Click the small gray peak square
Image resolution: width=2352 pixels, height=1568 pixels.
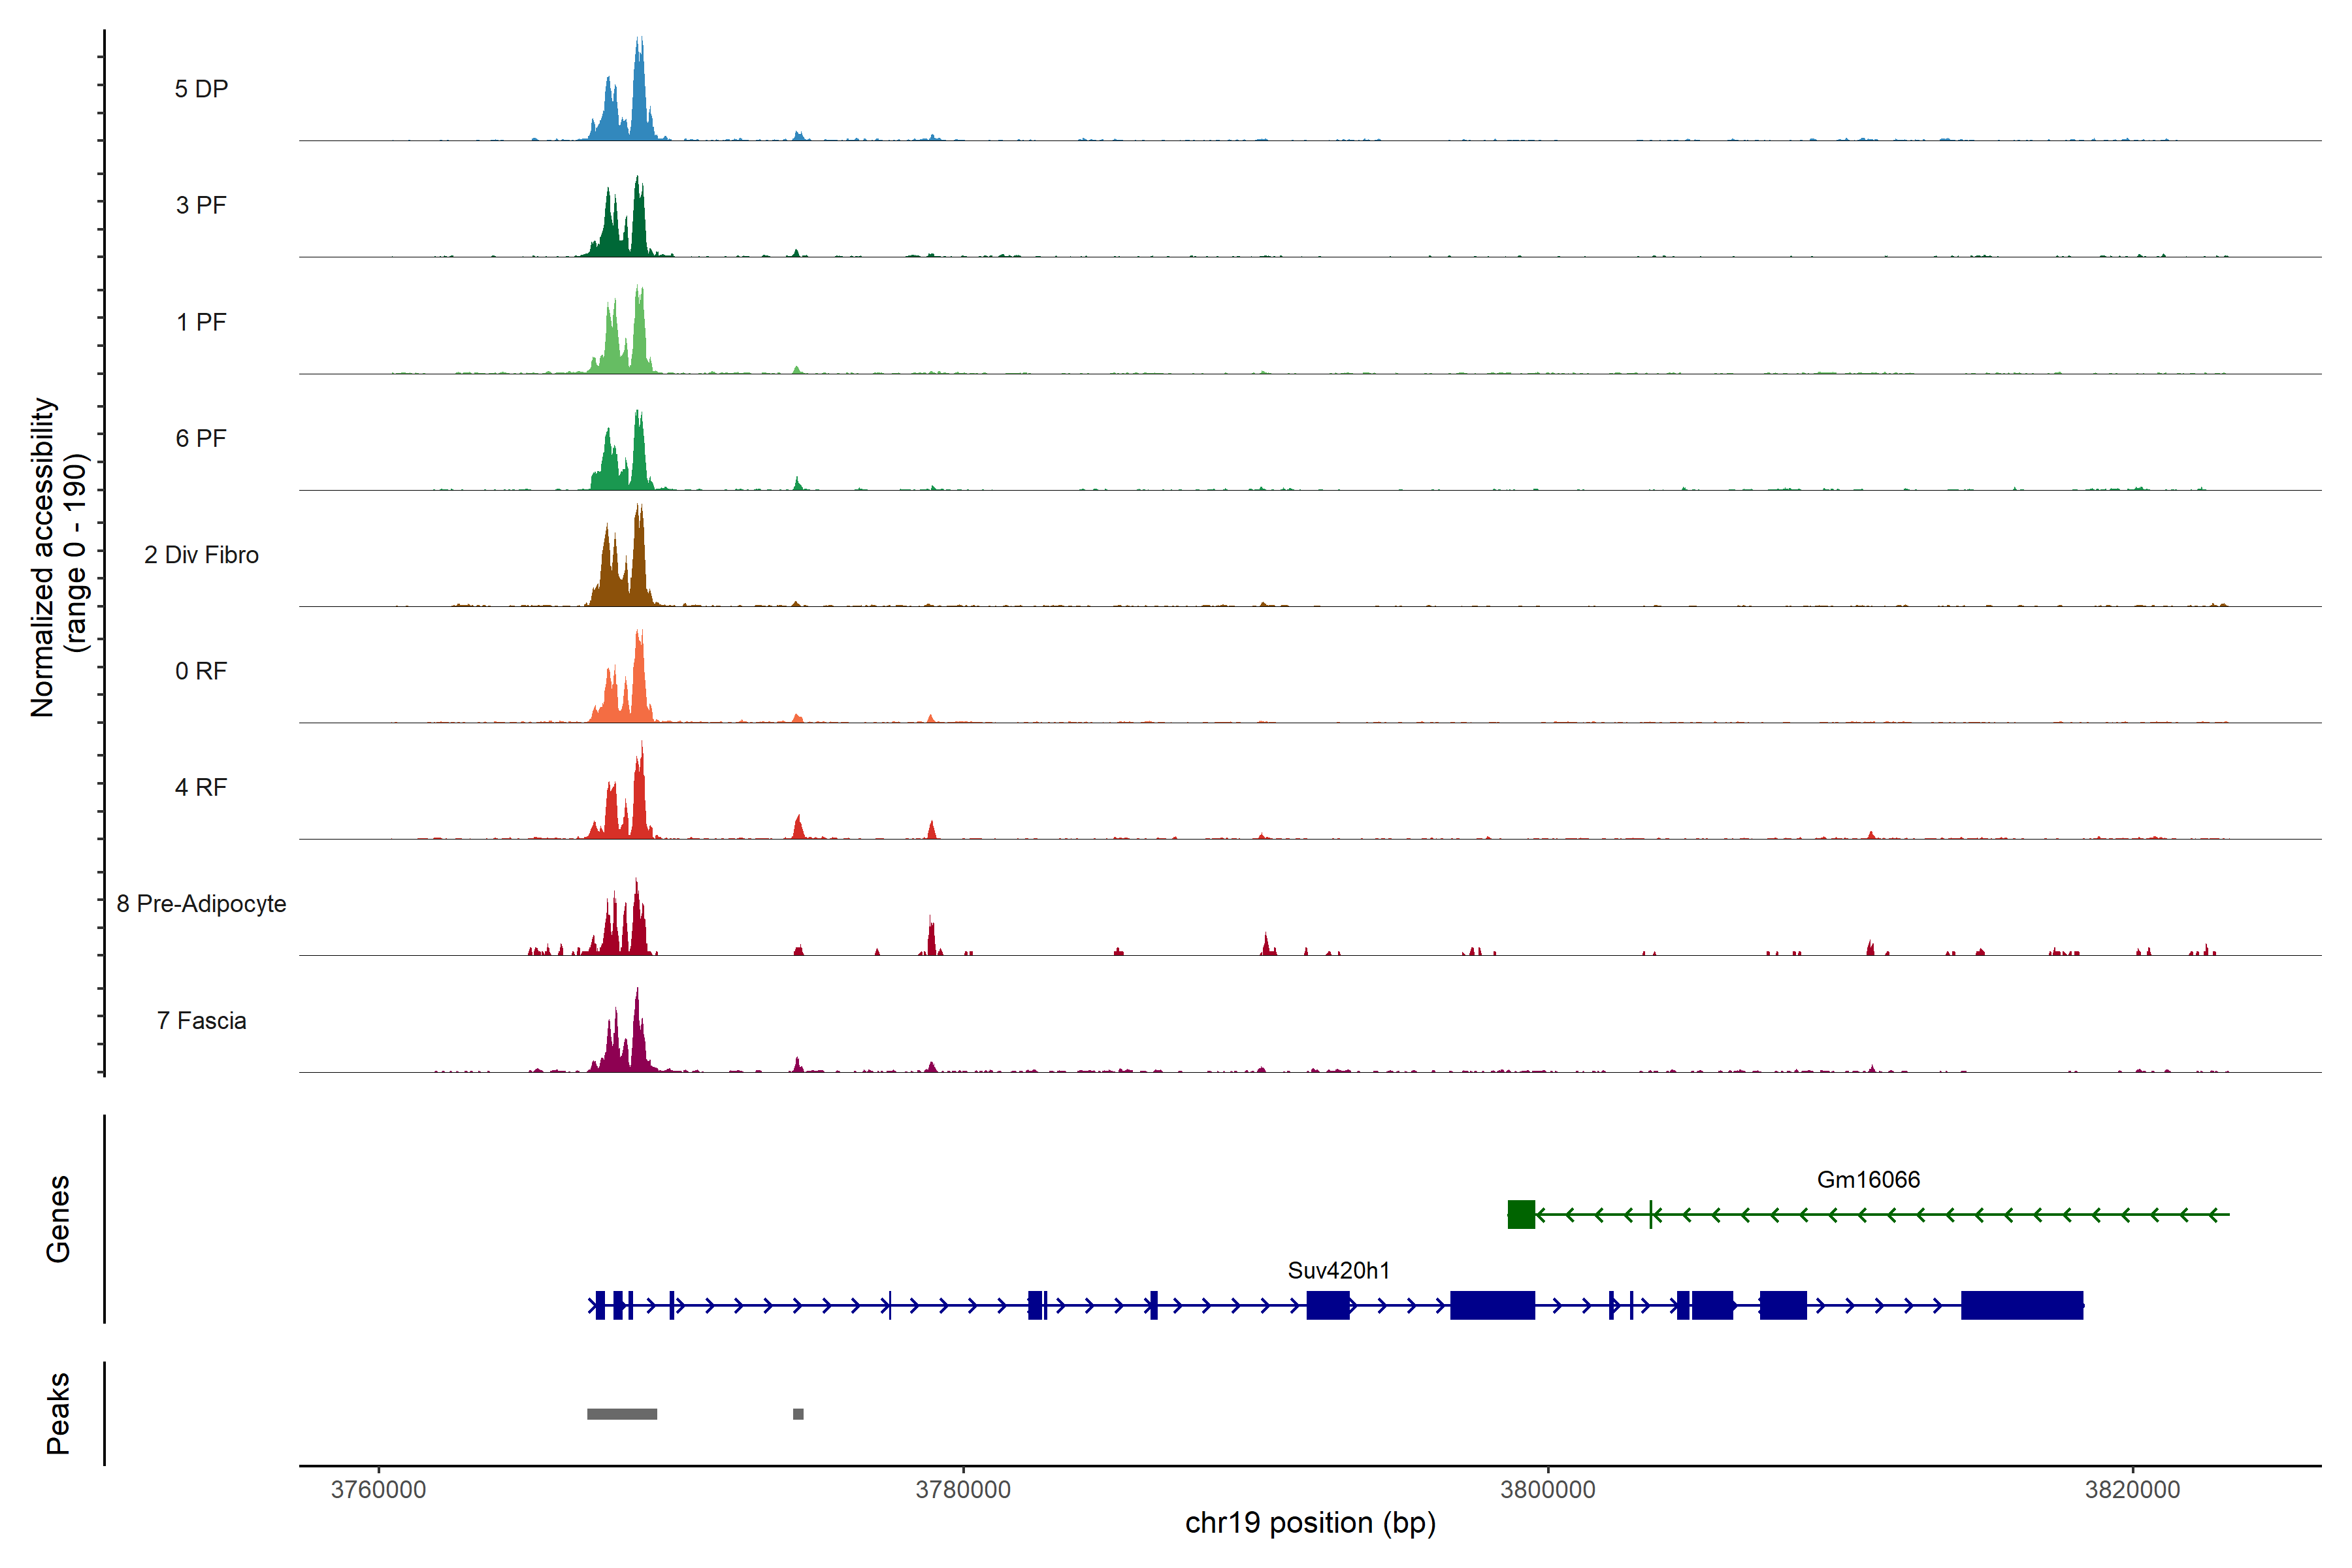[x=798, y=1413]
